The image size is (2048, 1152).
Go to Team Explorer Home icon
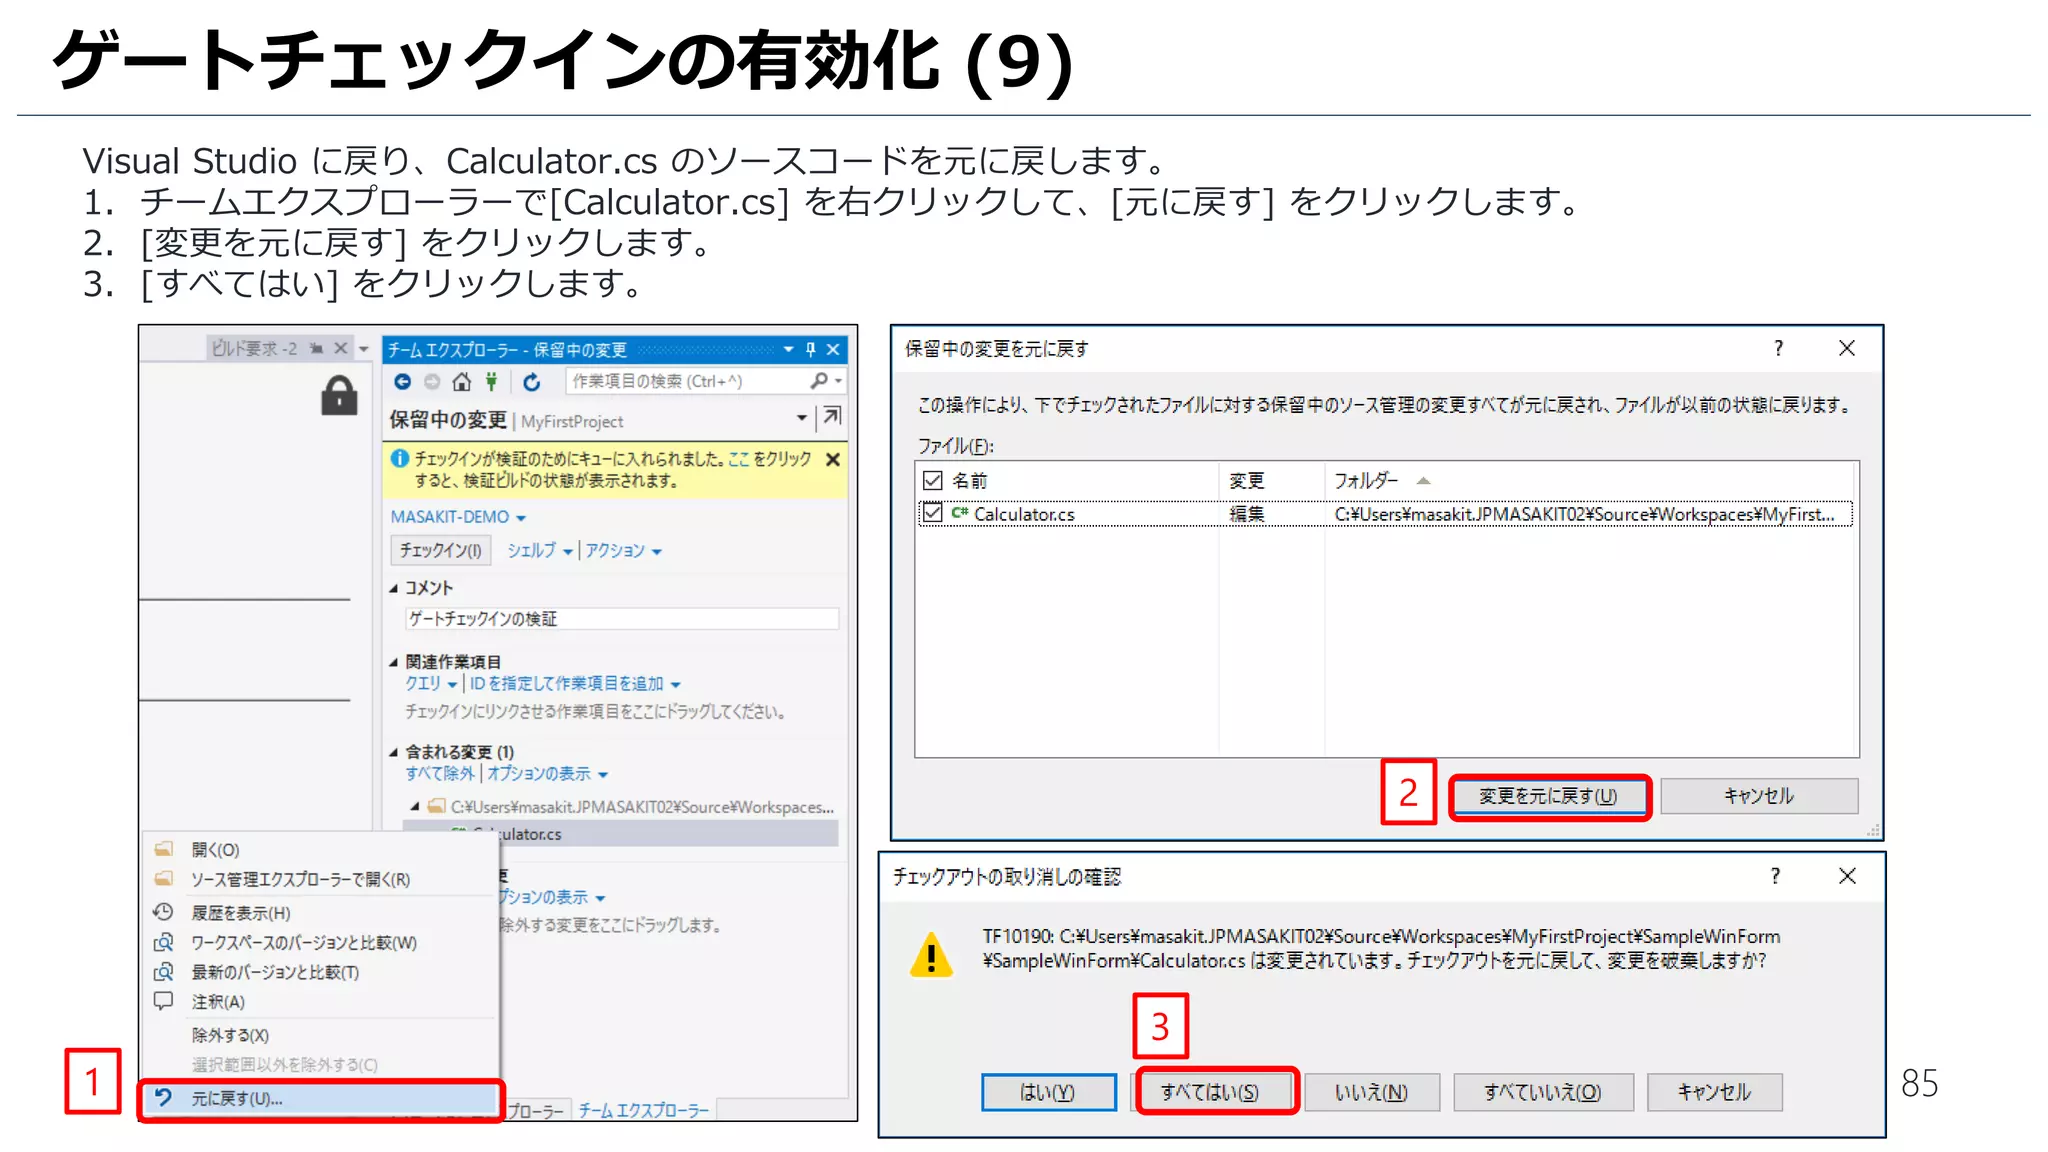click(x=461, y=381)
